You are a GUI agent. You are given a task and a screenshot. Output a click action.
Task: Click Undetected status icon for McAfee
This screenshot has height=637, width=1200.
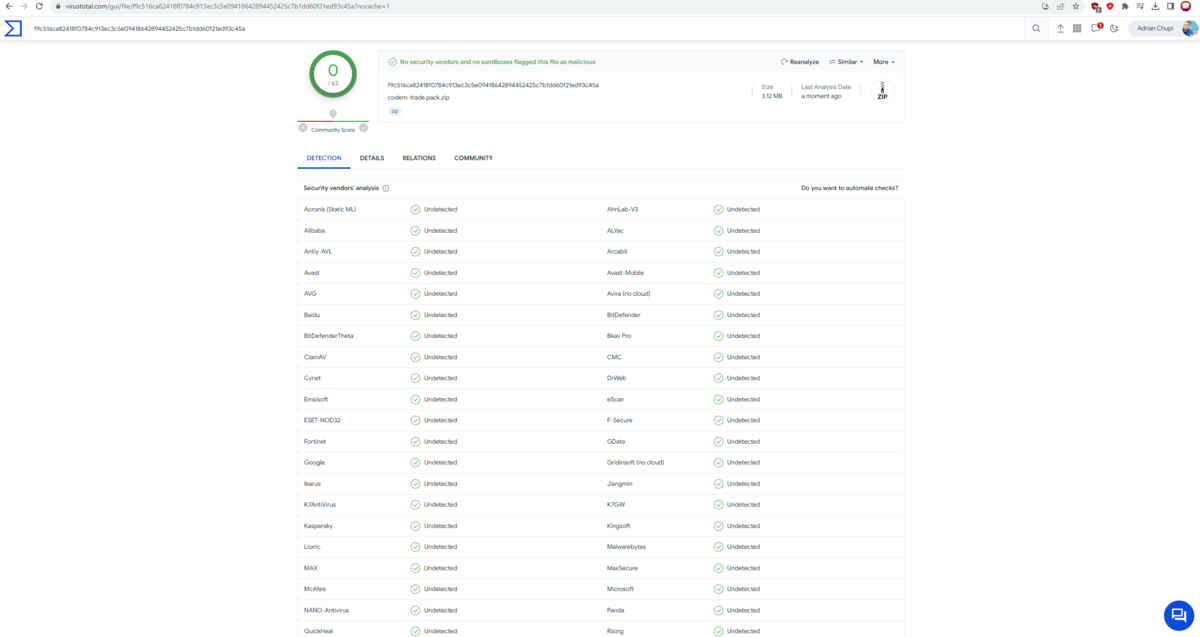(x=415, y=589)
